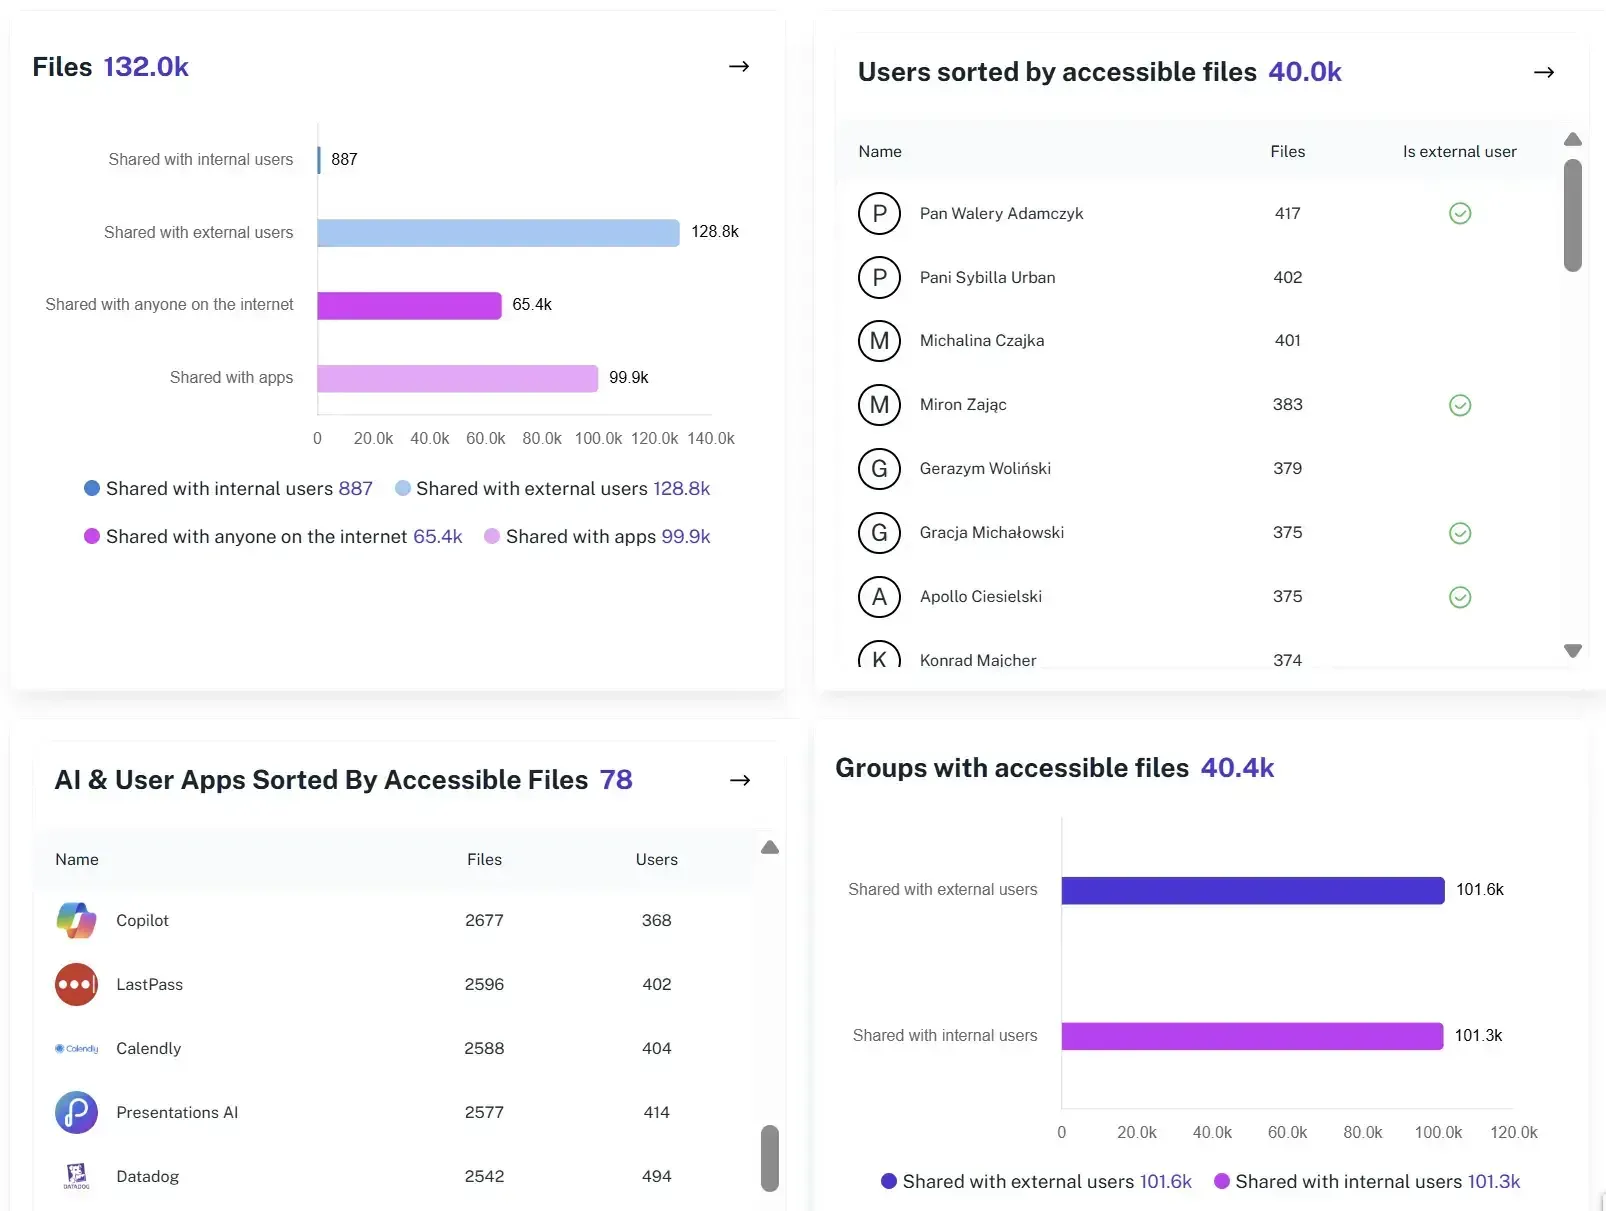Click the Copilot app icon
The height and width of the screenshot is (1211, 1606).
pos(75,920)
